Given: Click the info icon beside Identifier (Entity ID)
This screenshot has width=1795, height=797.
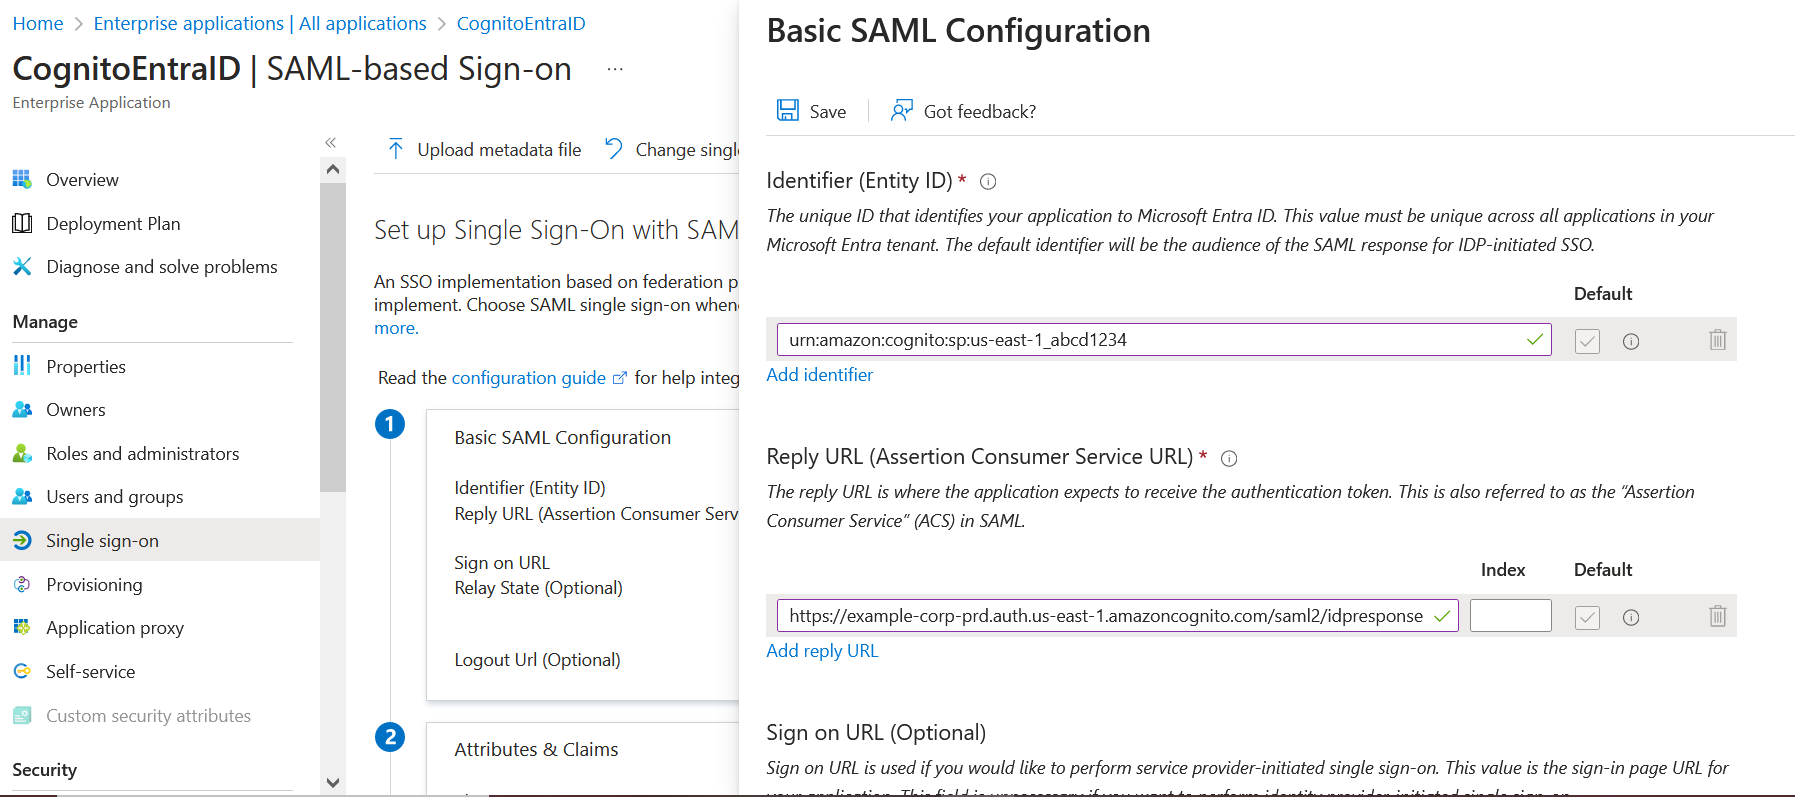Looking at the screenshot, I should click(x=987, y=181).
